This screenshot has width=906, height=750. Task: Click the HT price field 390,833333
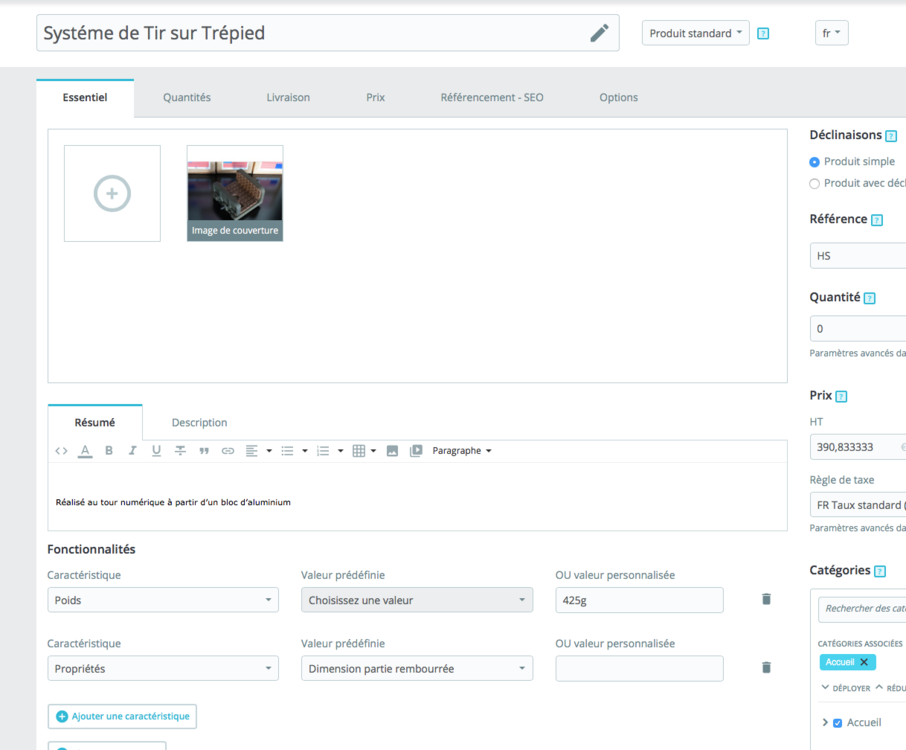point(858,447)
